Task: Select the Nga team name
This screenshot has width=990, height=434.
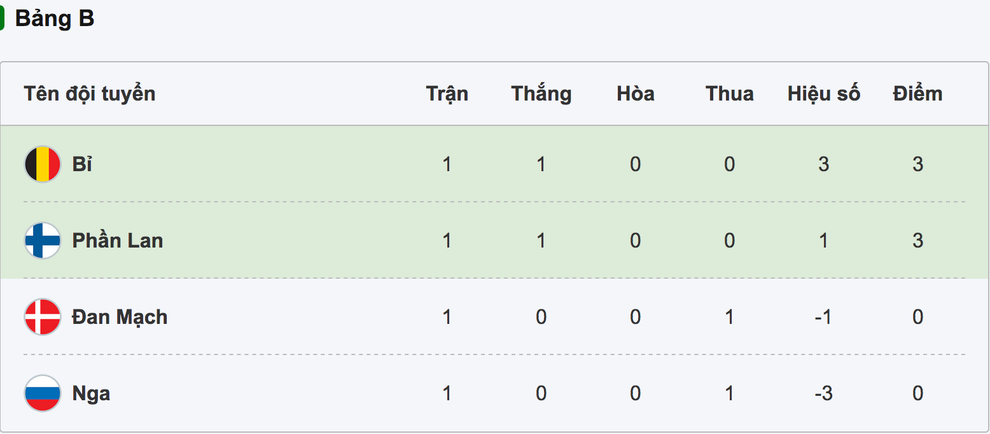Action: (91, 393)
